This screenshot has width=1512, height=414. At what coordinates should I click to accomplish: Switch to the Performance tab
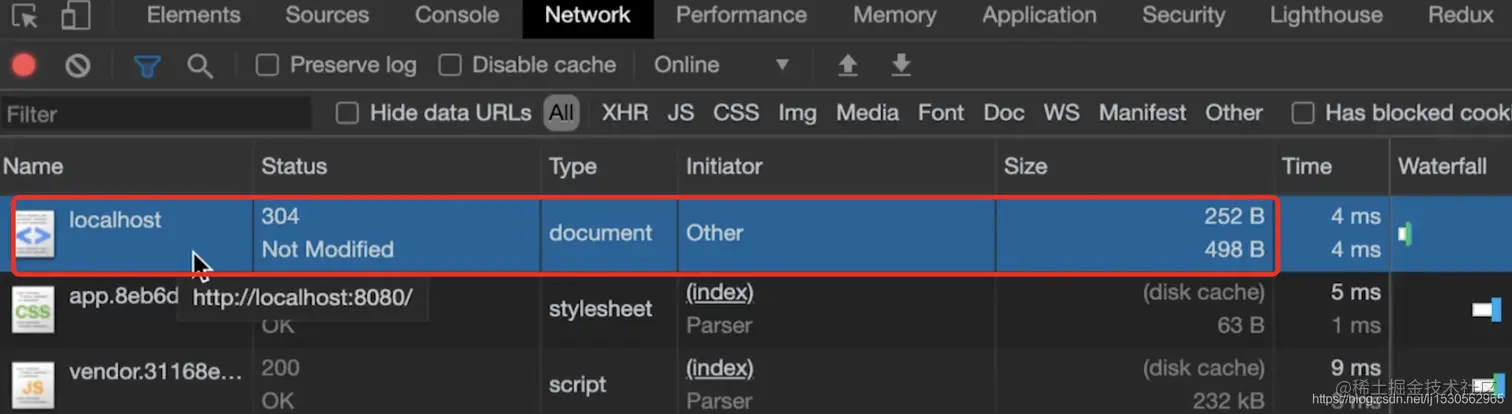741,15
